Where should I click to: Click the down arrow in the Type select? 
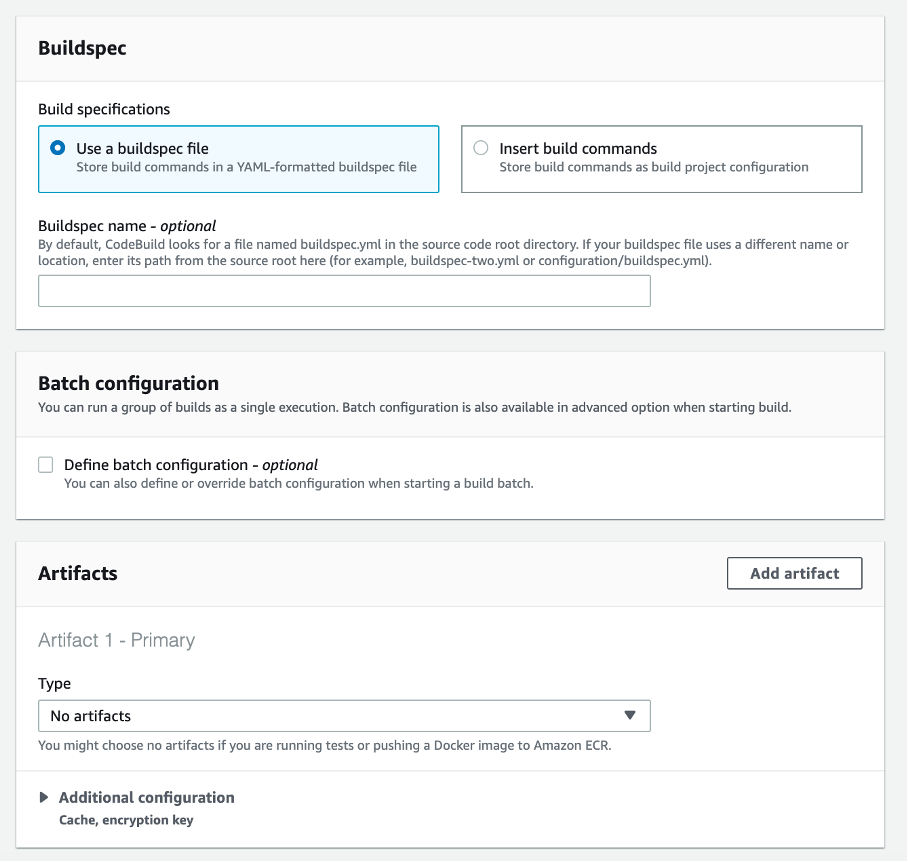[630, 716]
